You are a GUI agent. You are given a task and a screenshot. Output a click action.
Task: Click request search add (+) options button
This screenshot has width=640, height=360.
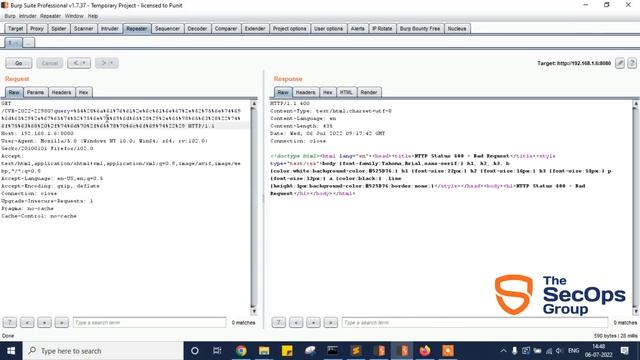click(x=44, y=322)
